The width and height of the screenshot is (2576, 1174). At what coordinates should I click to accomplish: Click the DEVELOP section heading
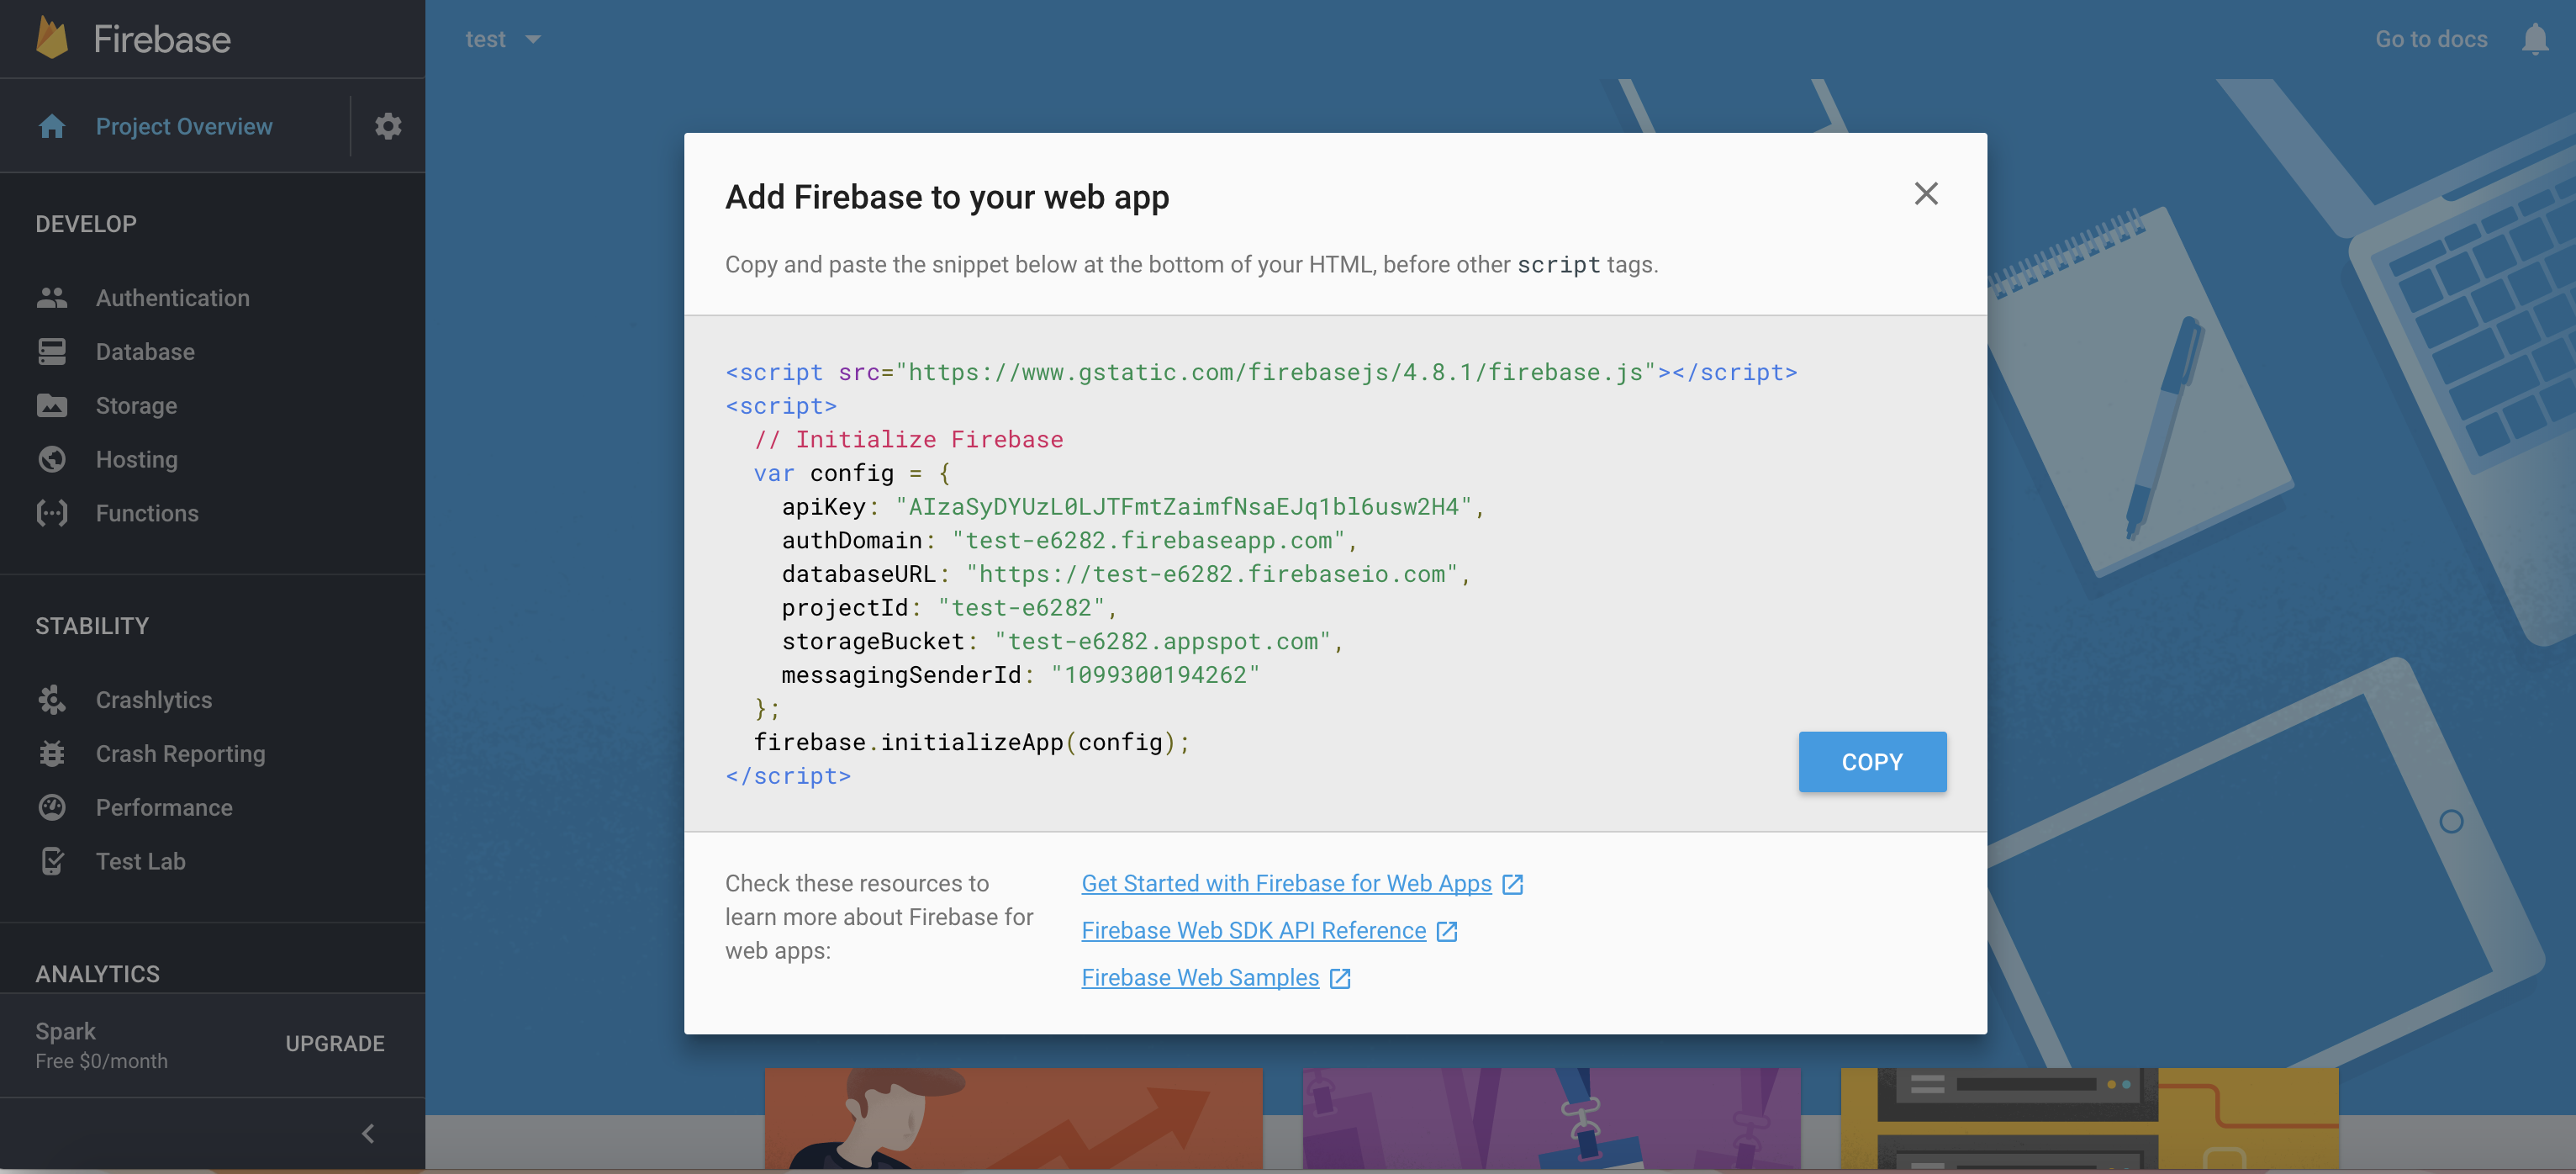86,224
